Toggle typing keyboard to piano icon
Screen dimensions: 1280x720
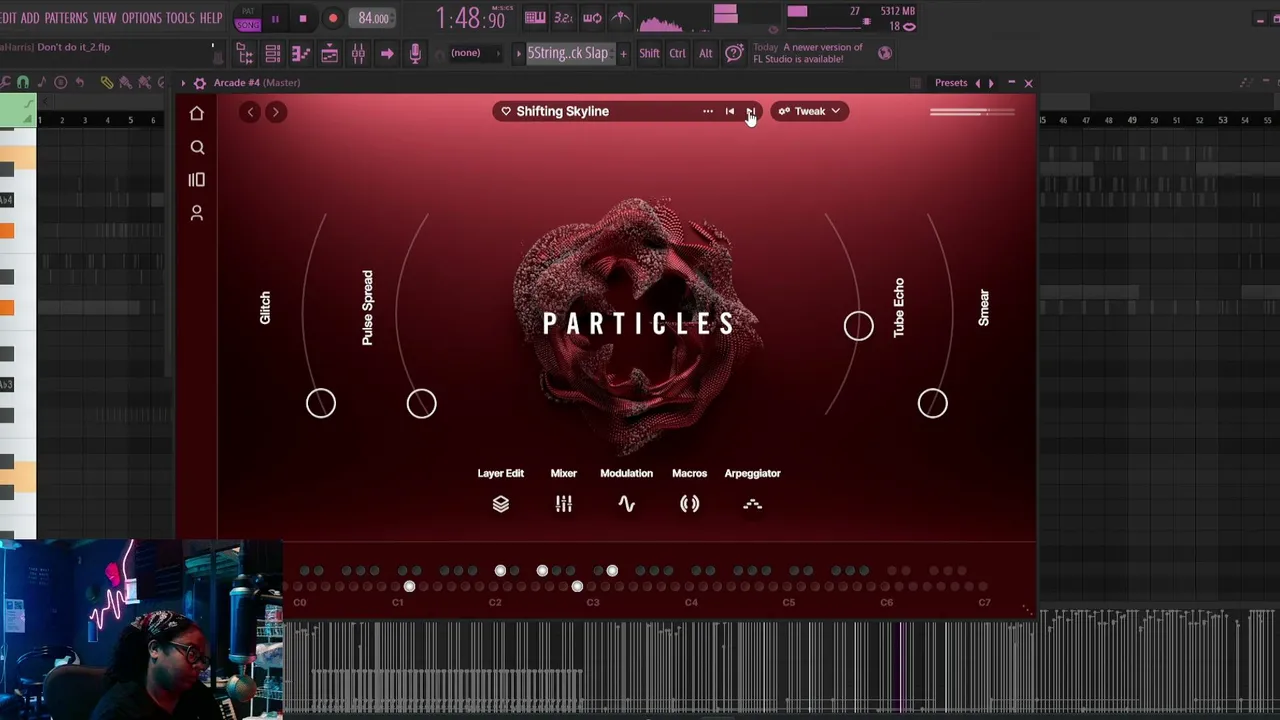(535, 18)
